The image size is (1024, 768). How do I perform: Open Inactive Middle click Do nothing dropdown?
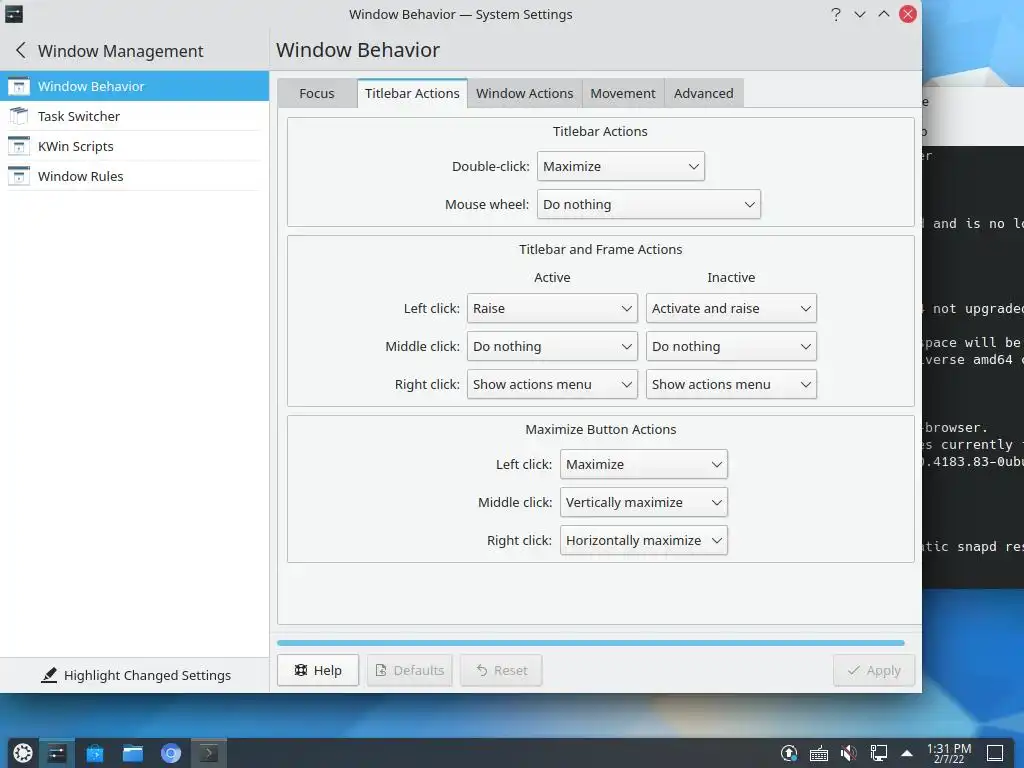[731, 346]
